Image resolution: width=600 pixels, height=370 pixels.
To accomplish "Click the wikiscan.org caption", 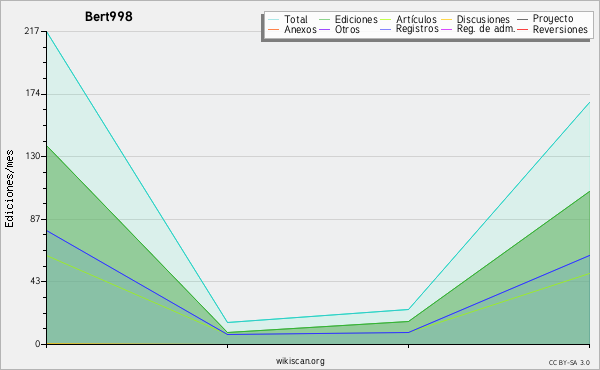I will click(300, 361).
